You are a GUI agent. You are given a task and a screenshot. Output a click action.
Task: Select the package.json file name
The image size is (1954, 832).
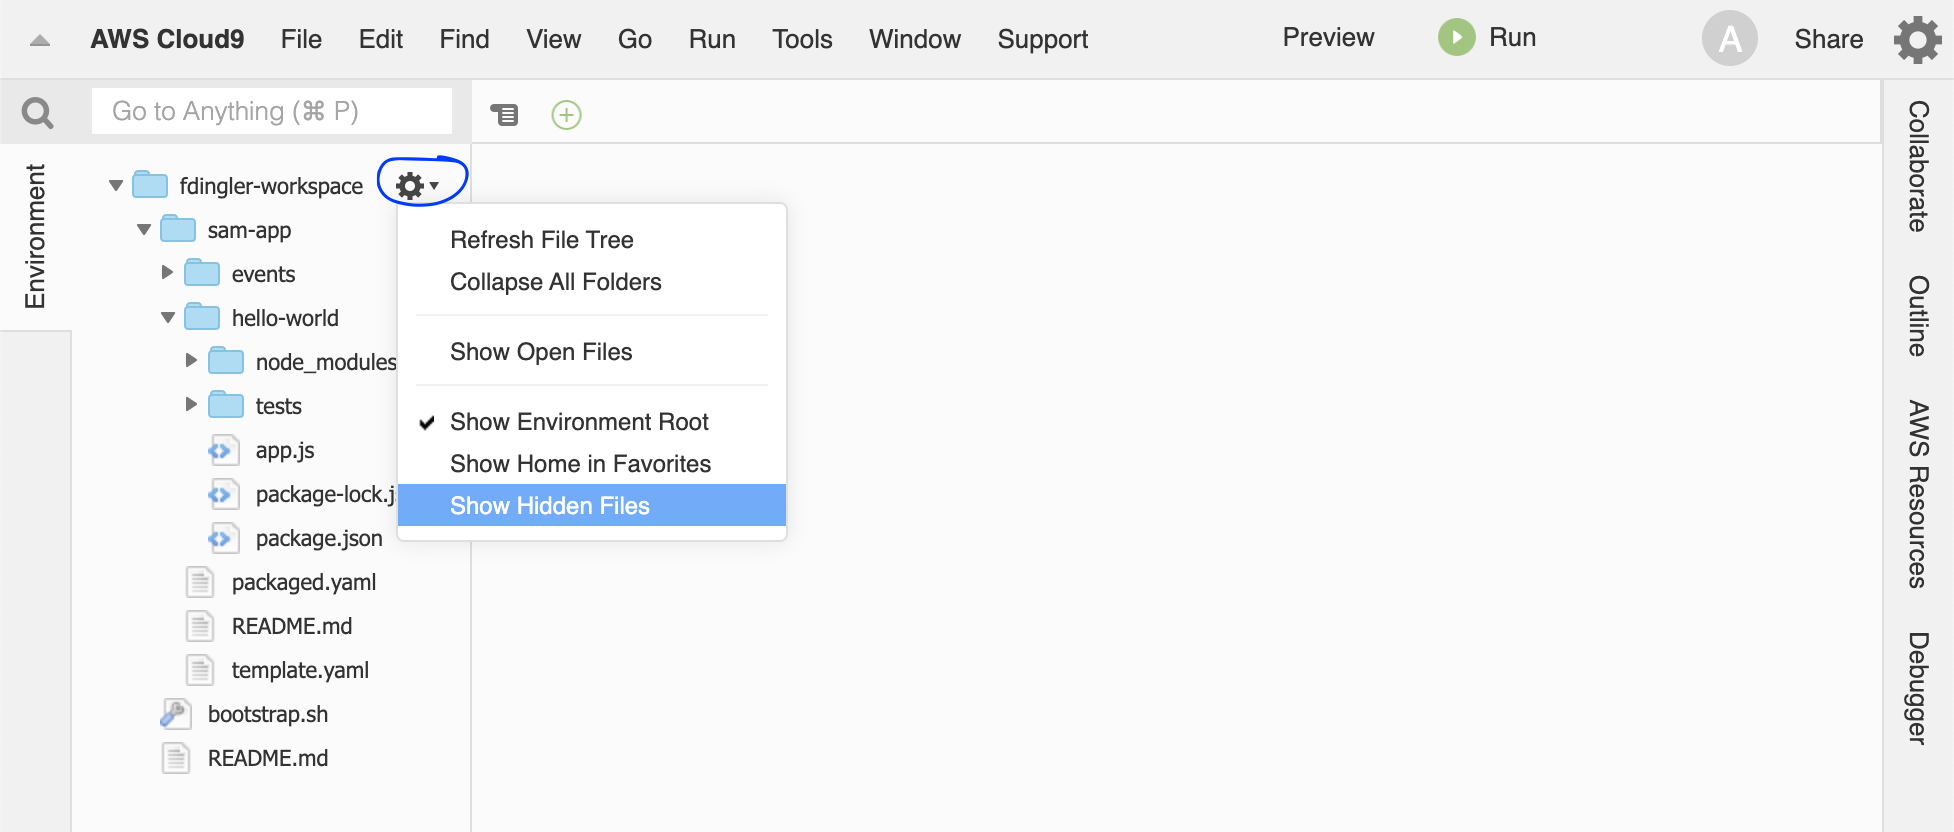pyautogui.click(x=319, y=538)
